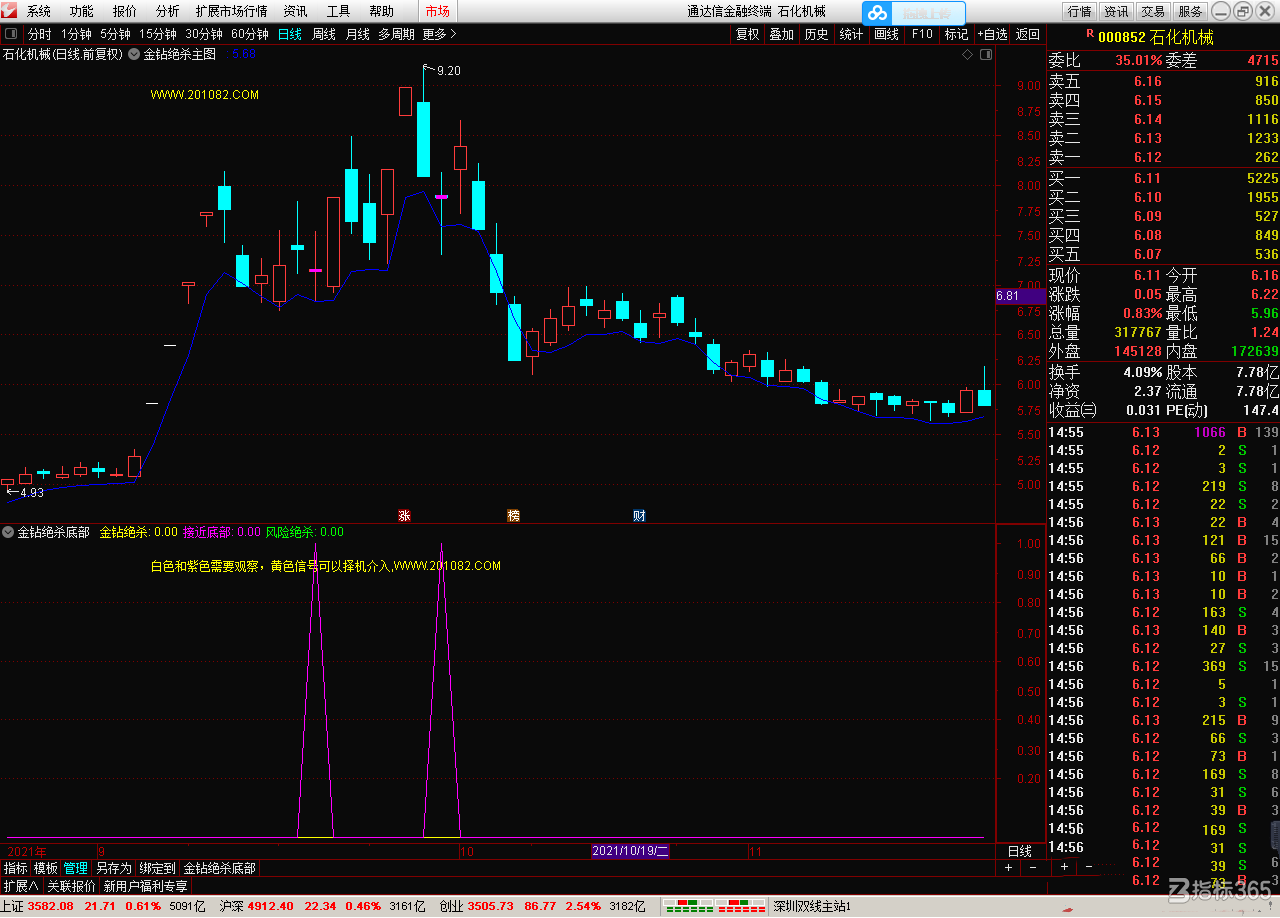Expand the 扩展 panel at bottom
This screenshot has height=918, width=1280.
20,886
